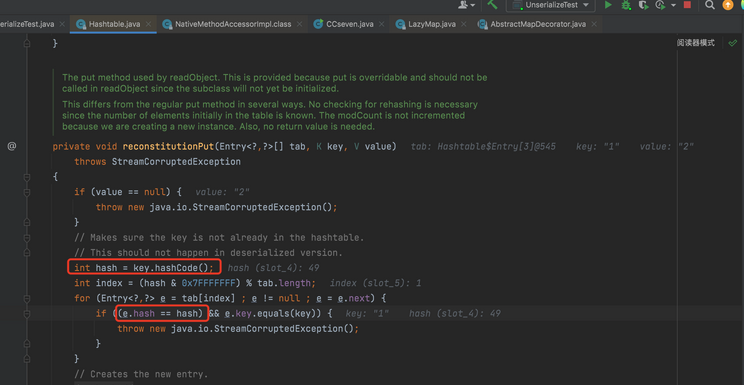The height and width of the screenshot is (385, 744).
Task: Click the 'int hash = key.hashCode();' line
Action: click(x=144, y=268)
